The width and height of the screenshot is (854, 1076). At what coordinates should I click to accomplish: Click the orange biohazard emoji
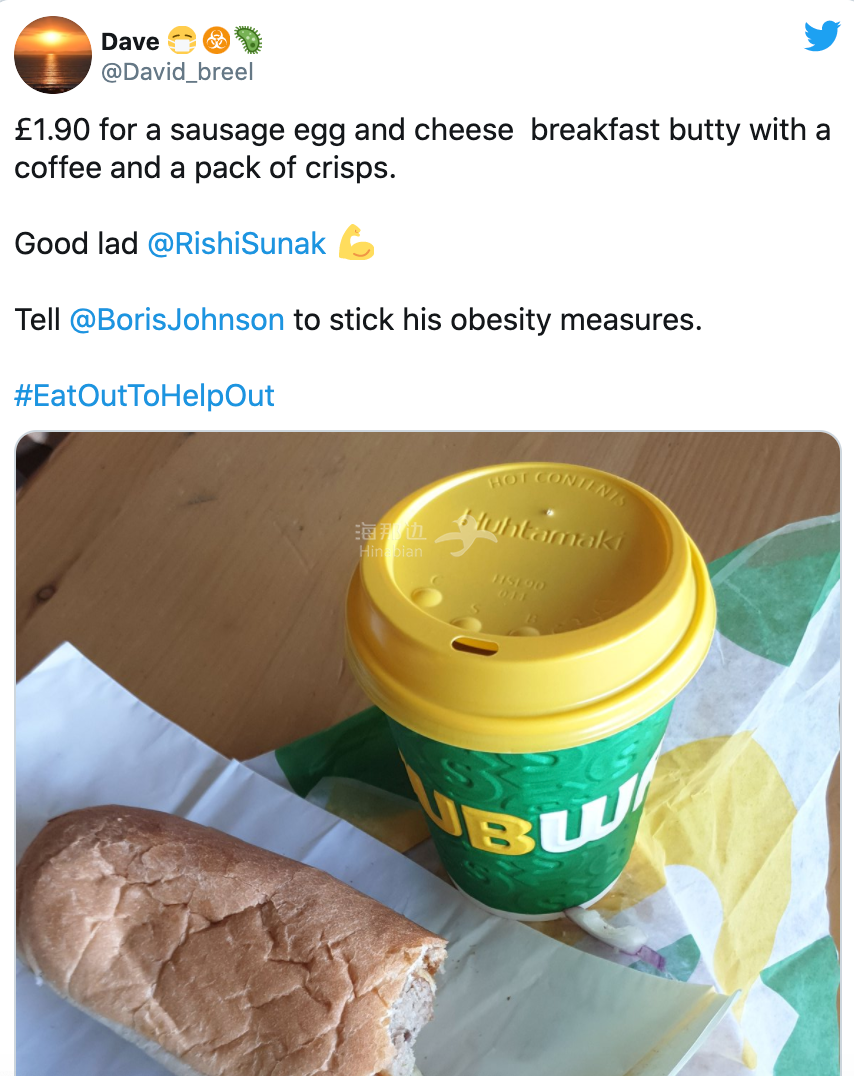coord(215,41)
